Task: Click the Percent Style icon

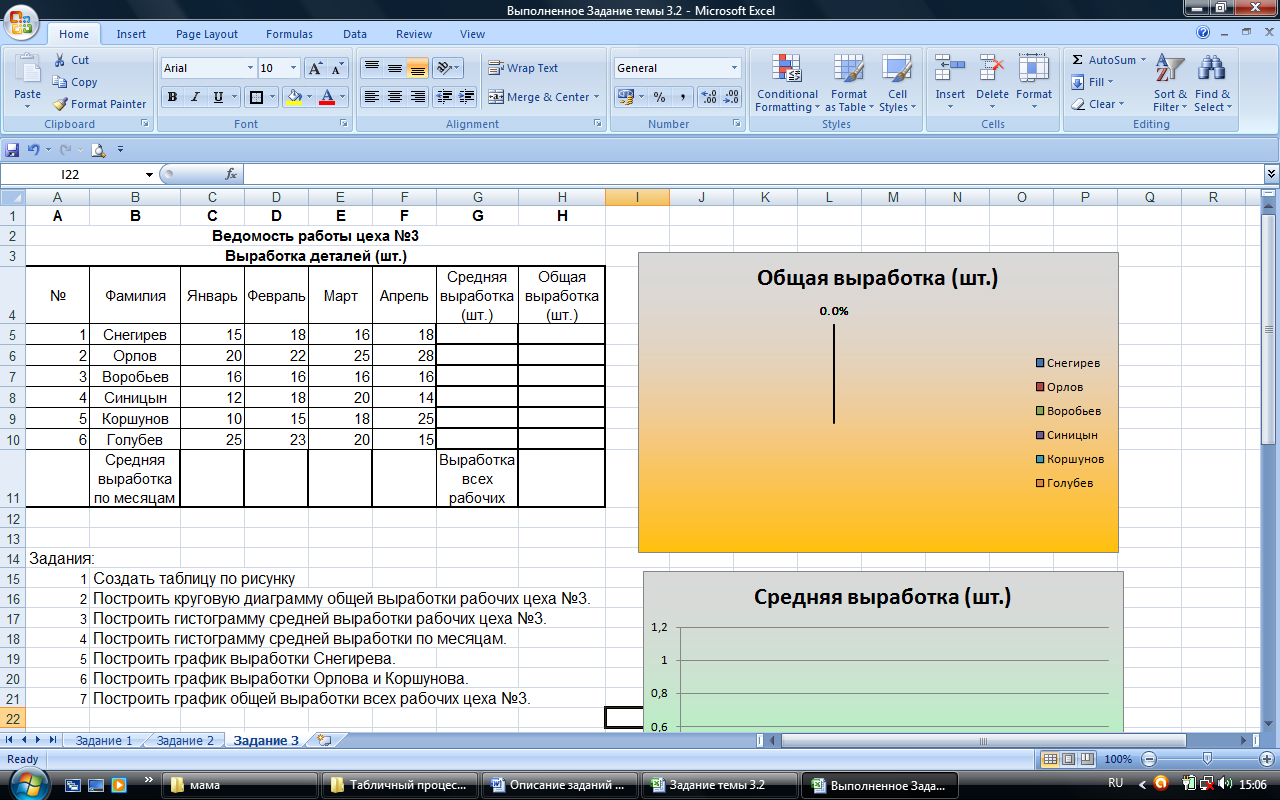Action: 659,97
